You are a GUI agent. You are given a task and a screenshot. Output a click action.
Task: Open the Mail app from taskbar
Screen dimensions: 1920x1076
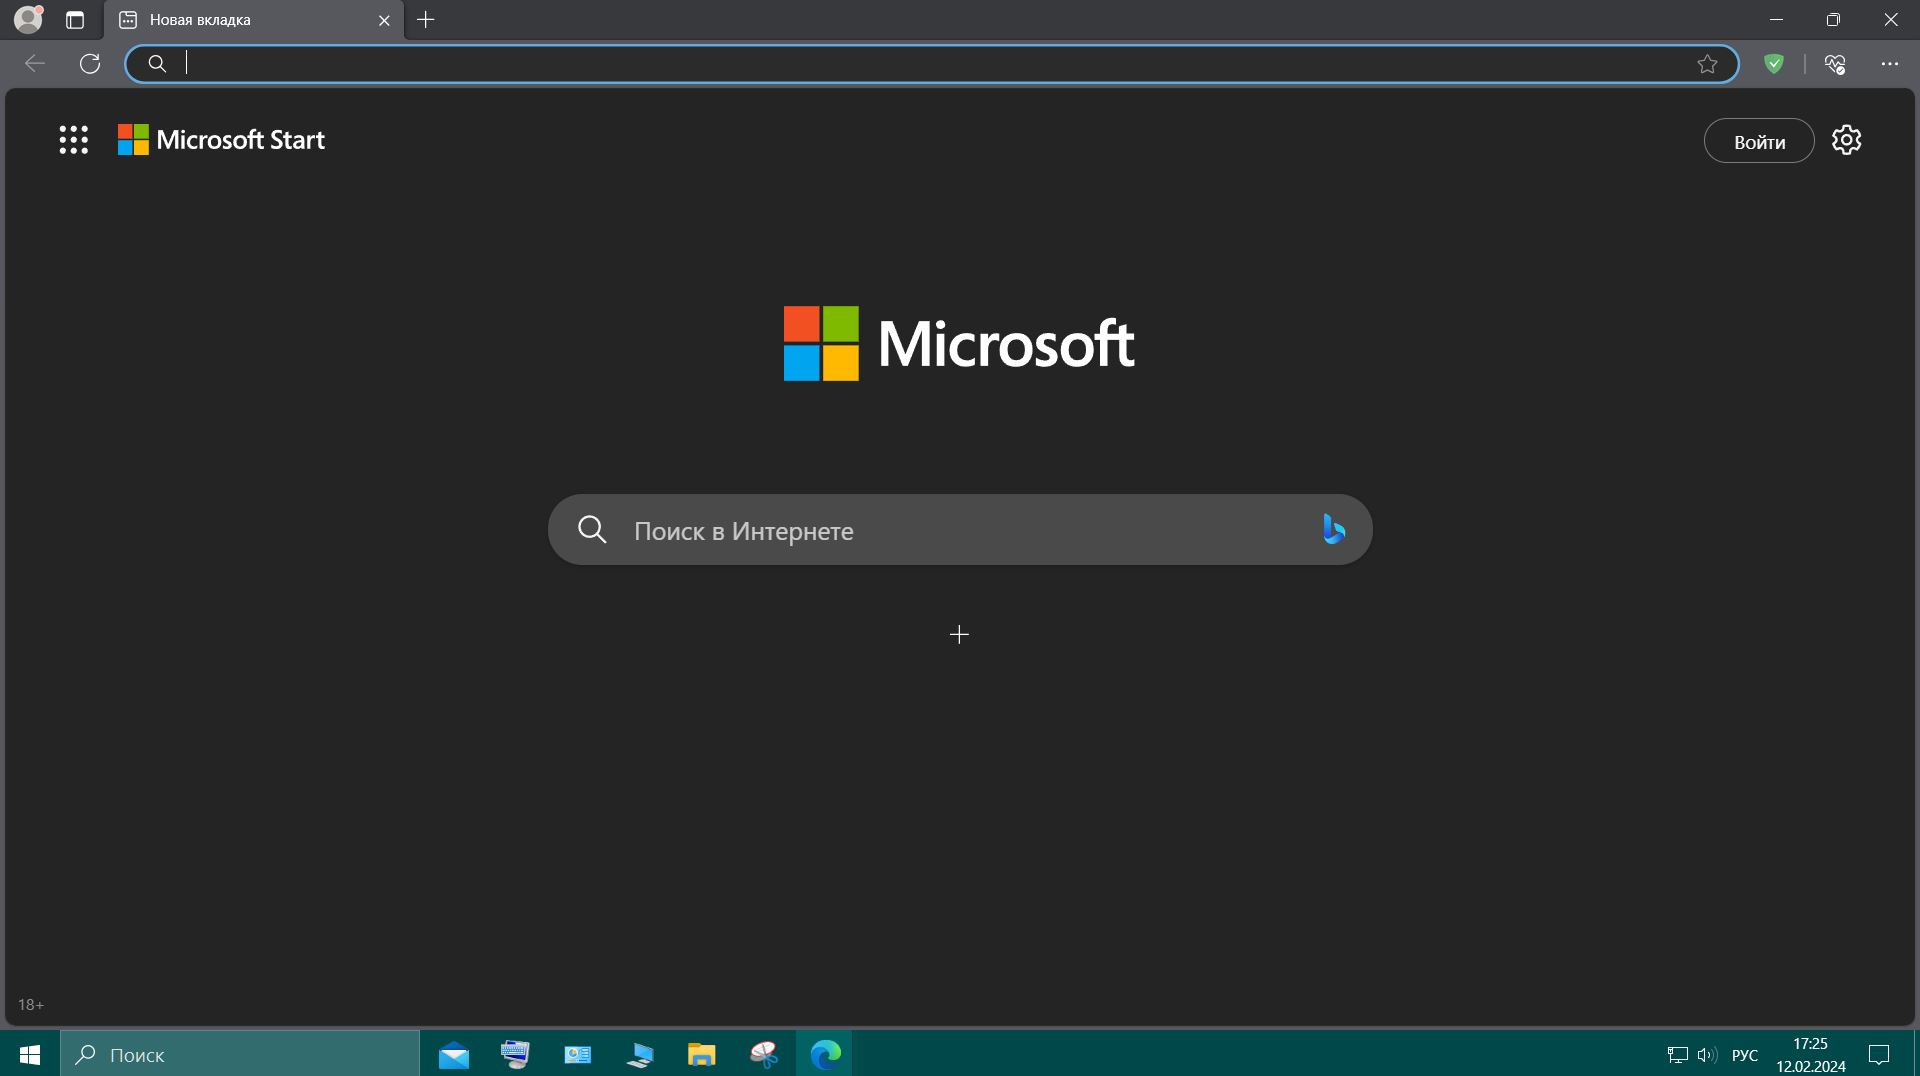click(x=453, y=1054)
